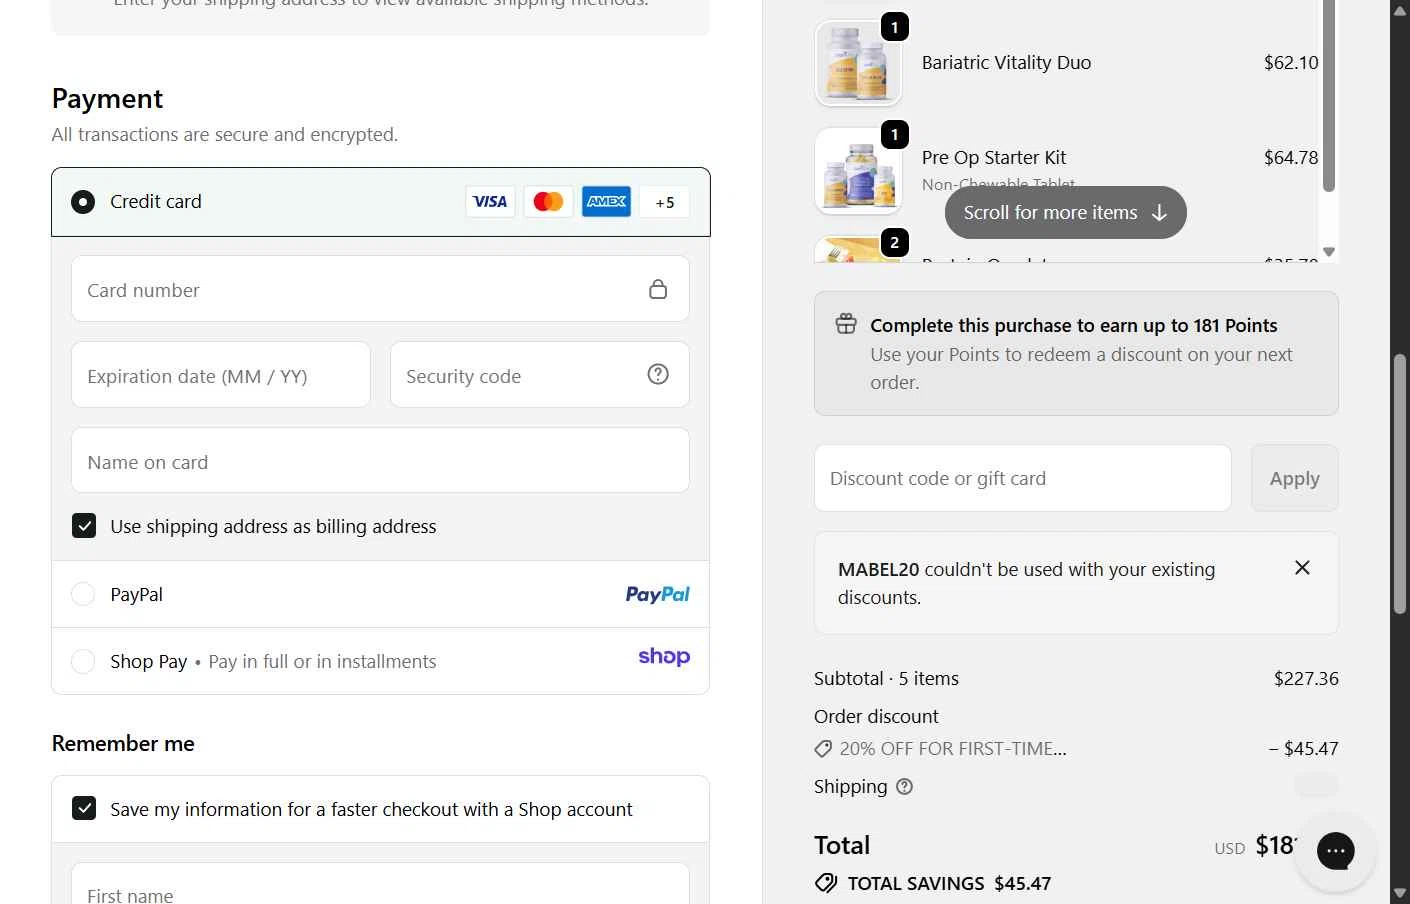Click the Mastercard logo

click(548, 202)
